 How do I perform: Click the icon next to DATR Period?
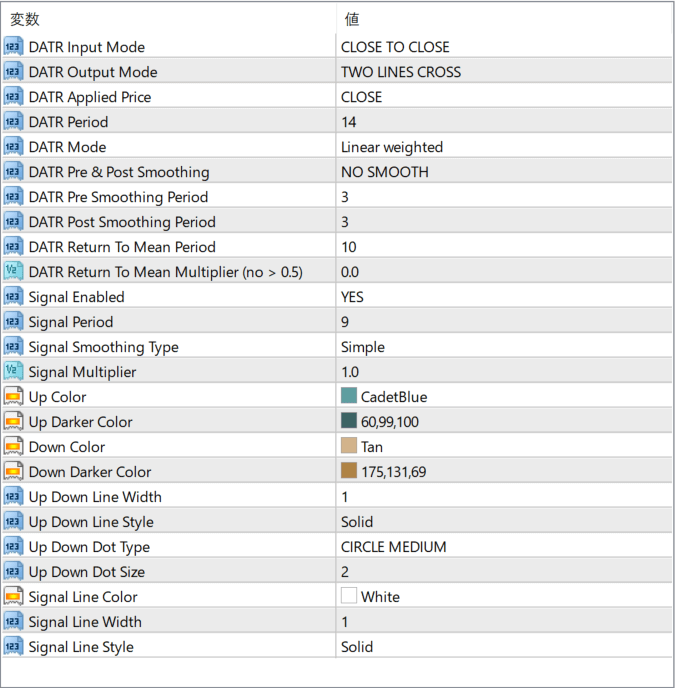point(13,122)
